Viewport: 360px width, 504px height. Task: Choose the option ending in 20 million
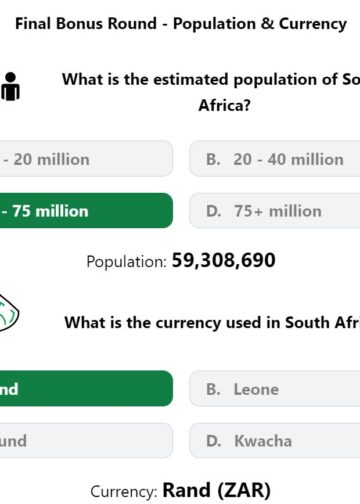86,159
